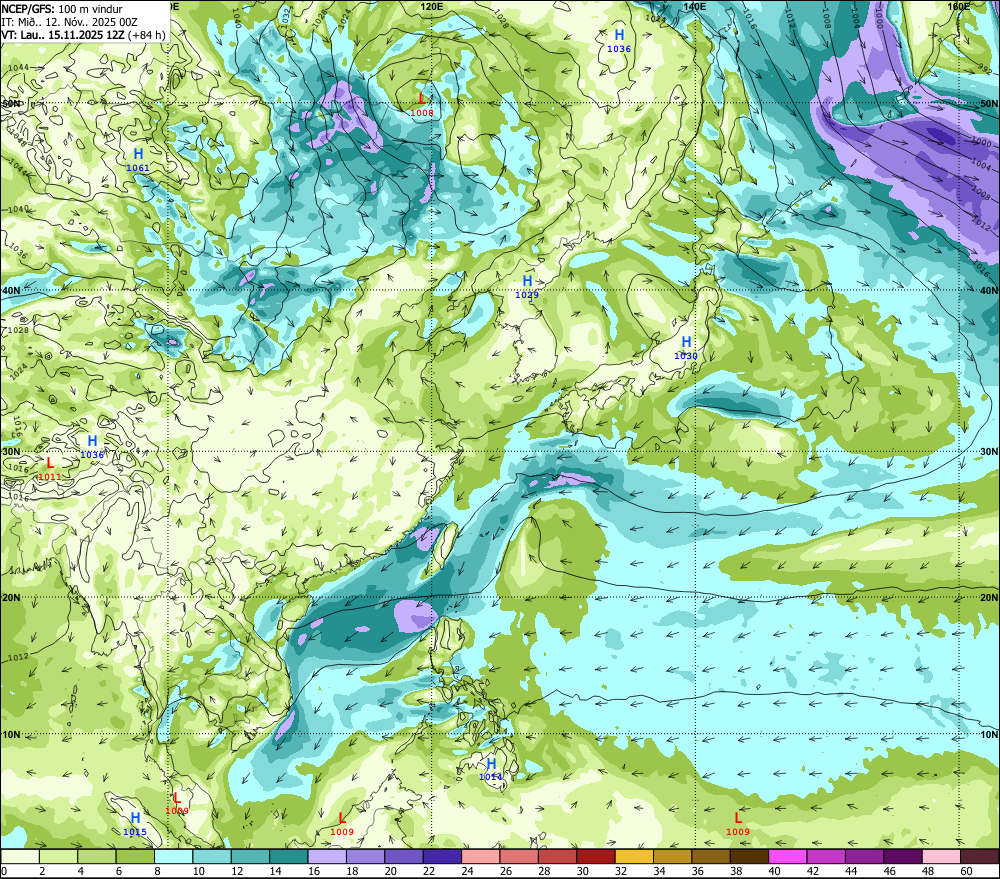Pick the light green 2–4 legend swatch
This screenshot has height=879, width=1000.
point(59,857)
